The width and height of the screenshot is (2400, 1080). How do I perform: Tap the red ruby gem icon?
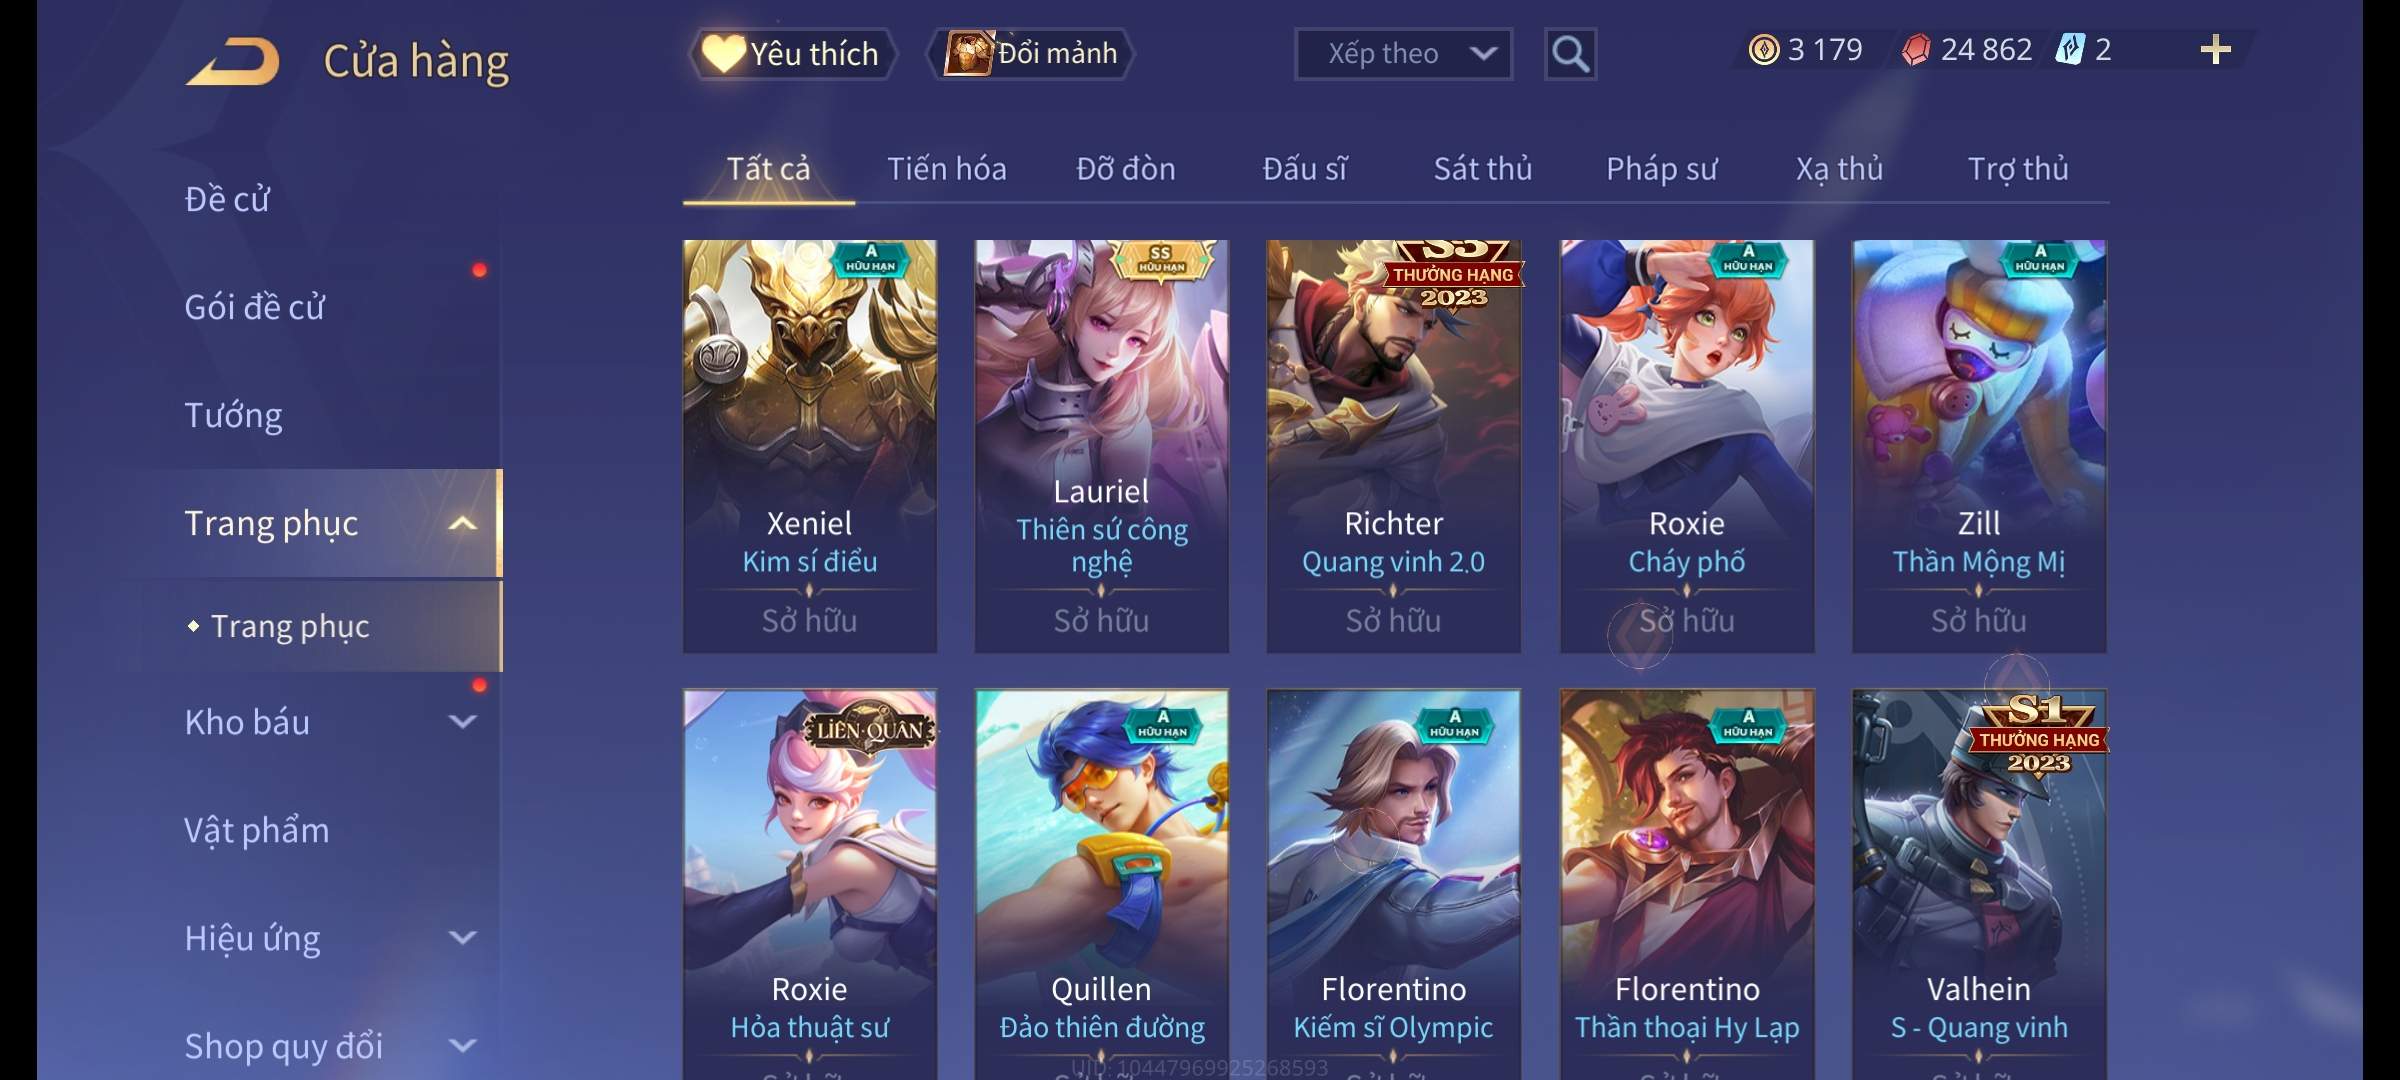point(1915,49)
